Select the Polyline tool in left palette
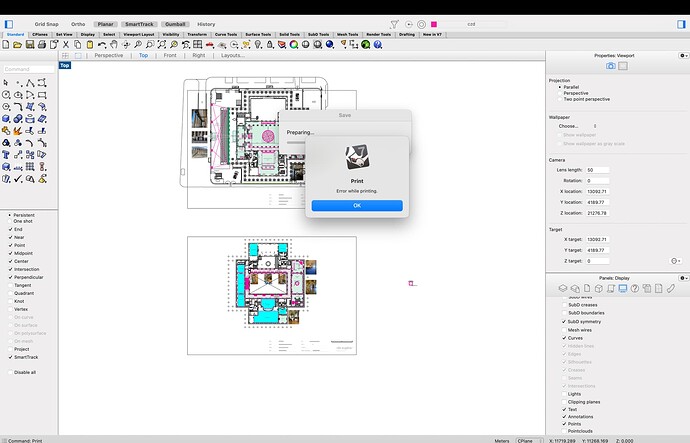 pos(30,83)
